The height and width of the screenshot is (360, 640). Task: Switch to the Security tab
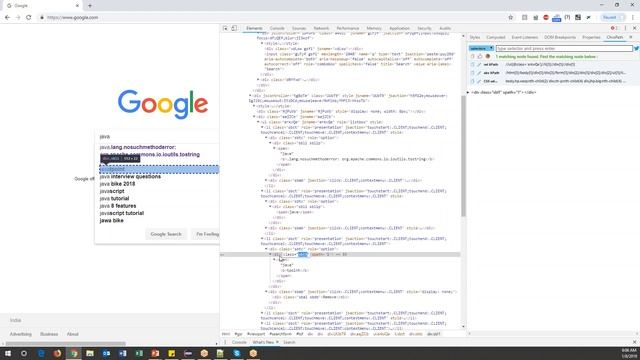click(x=424, y=28)
